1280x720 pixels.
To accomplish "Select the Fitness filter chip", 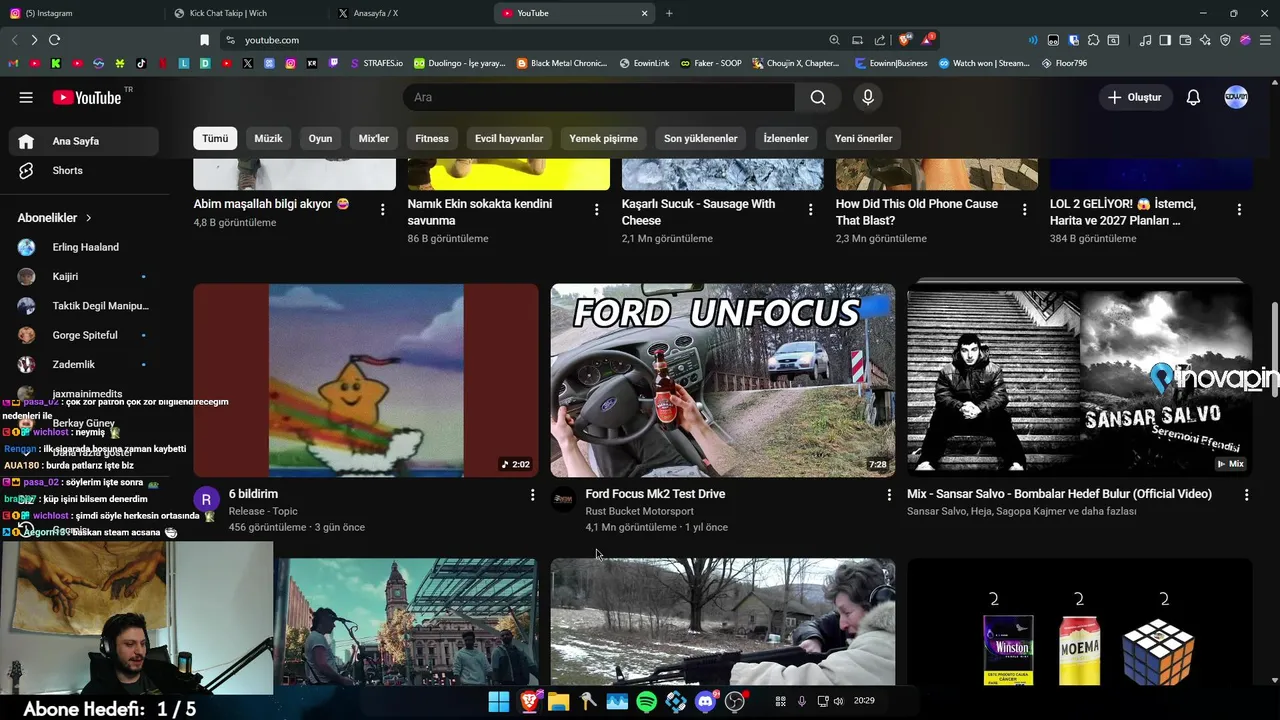I will click(x=432, y=138).
